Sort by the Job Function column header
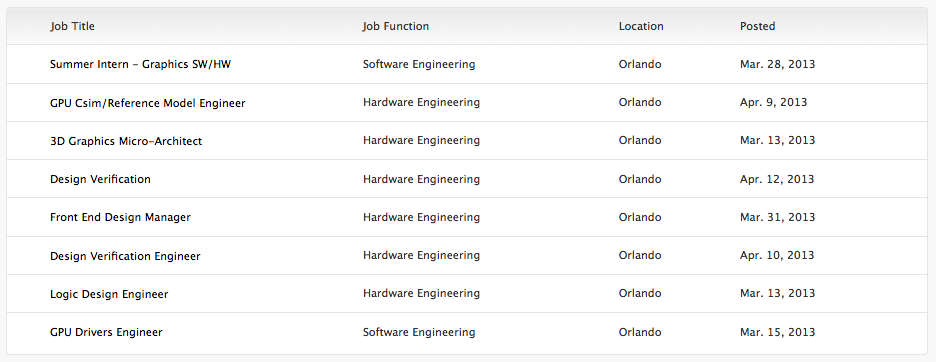This screenshot has height=362, width=936. 396,26
